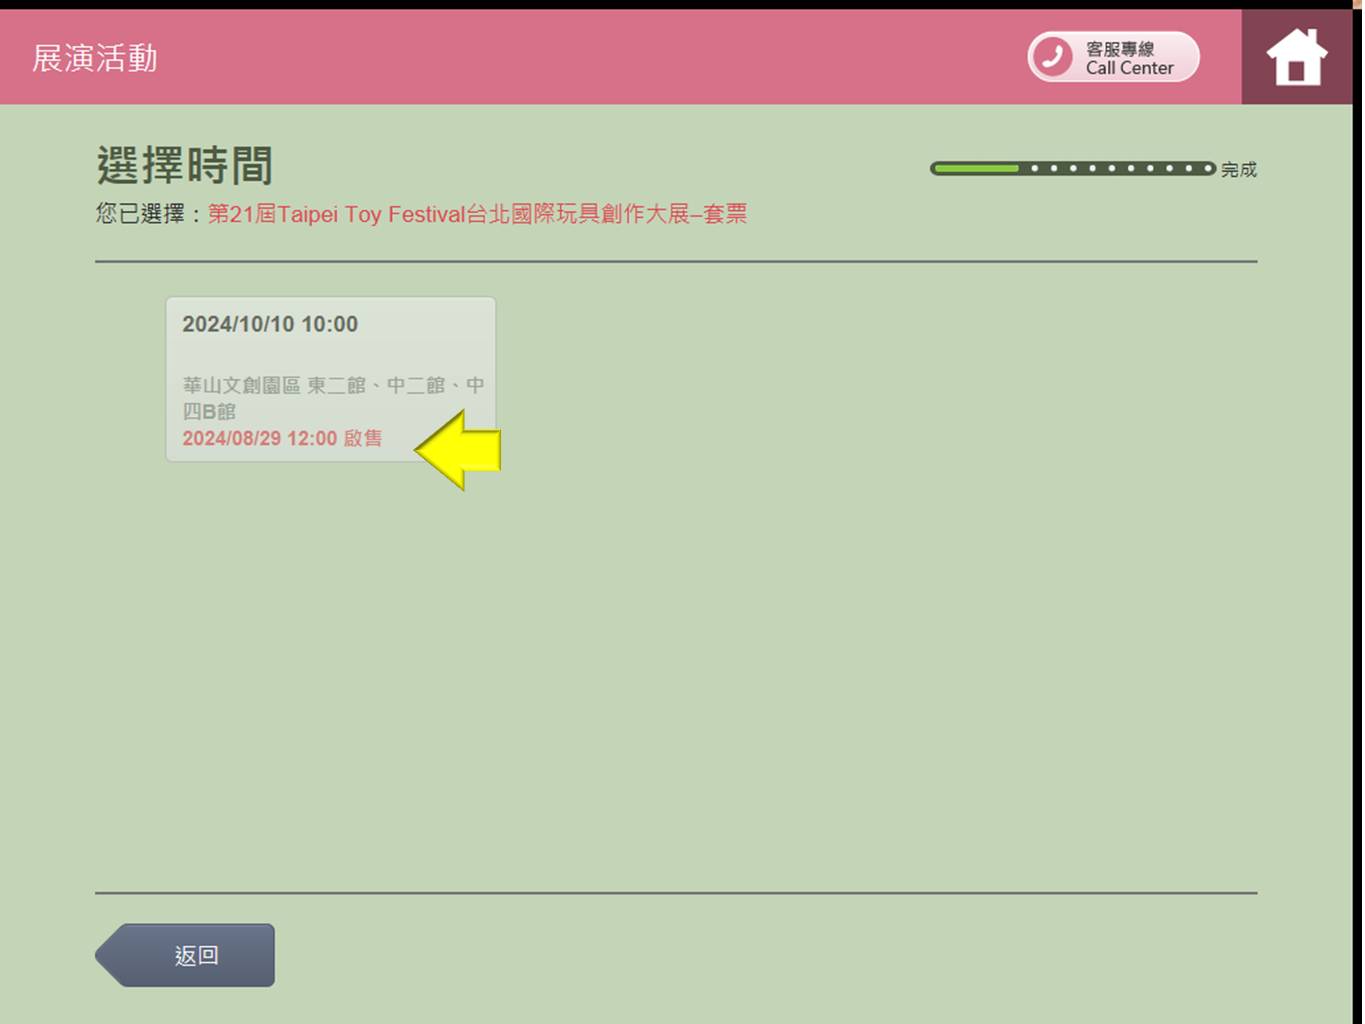Click the 返回 back button

185,955
